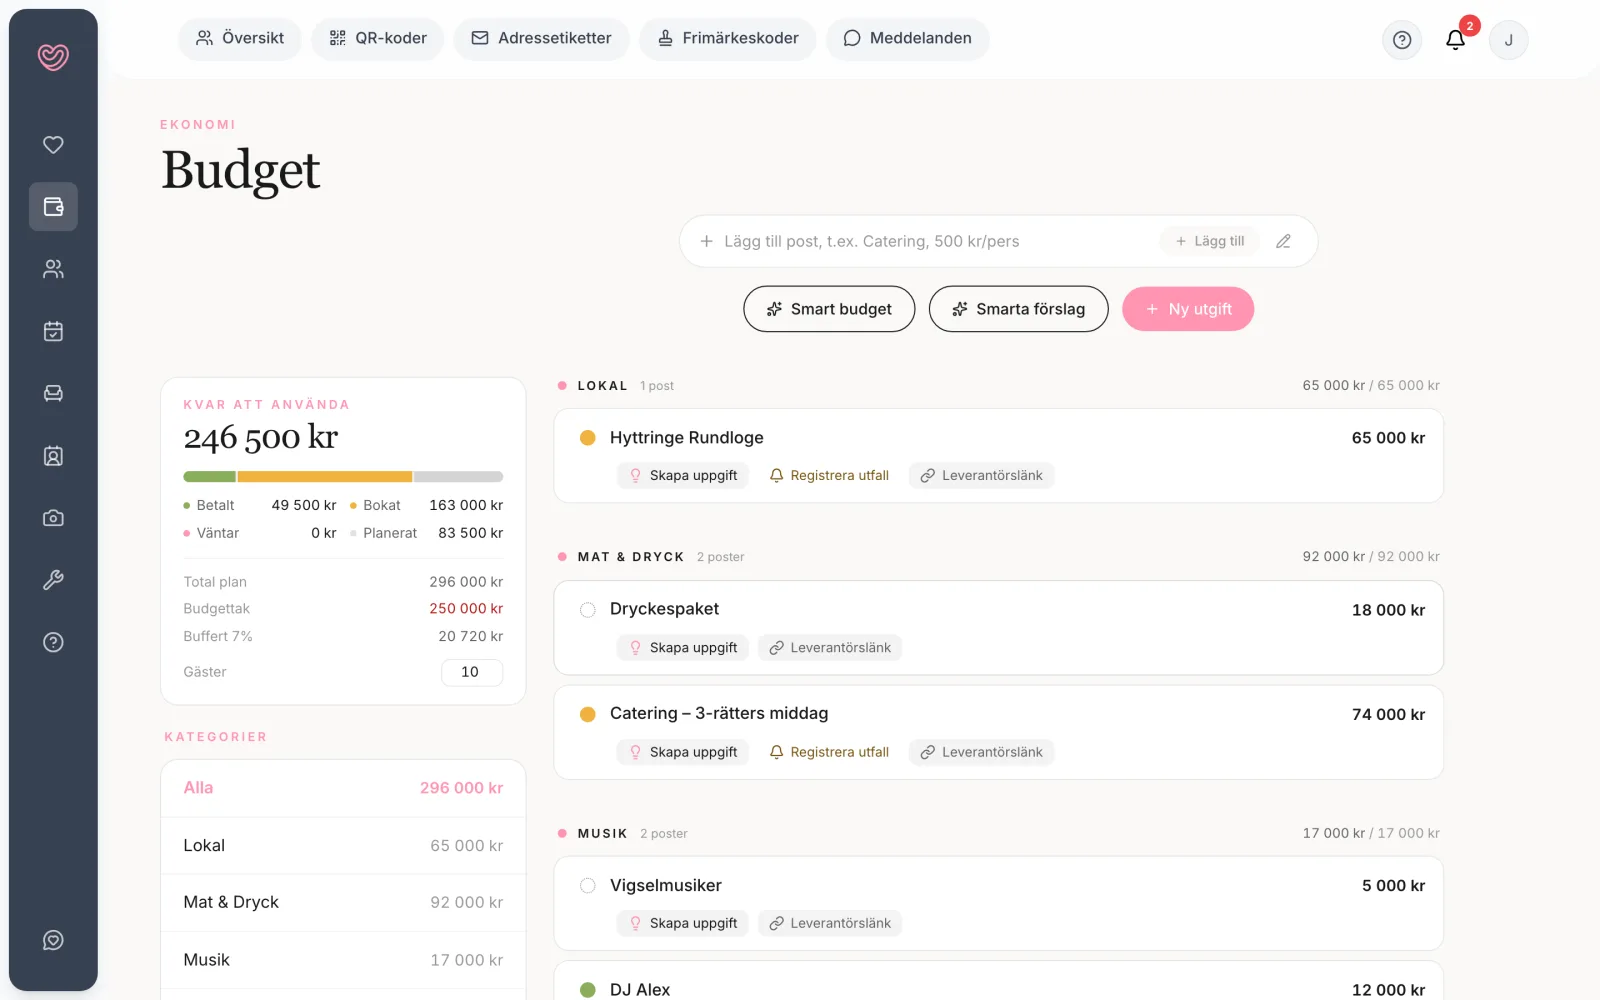Open the chat heart icon at sidebar bottom
This screenshot has width=1600, height=1000.
pos(53,940)
